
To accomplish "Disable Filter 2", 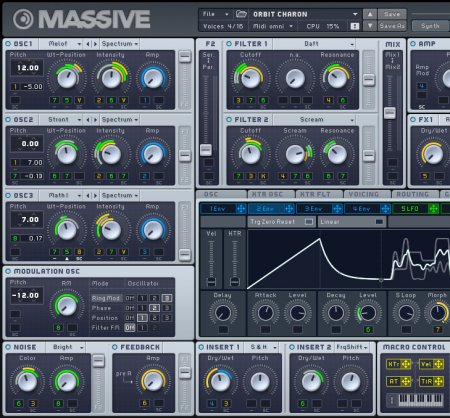I will 229,119.
